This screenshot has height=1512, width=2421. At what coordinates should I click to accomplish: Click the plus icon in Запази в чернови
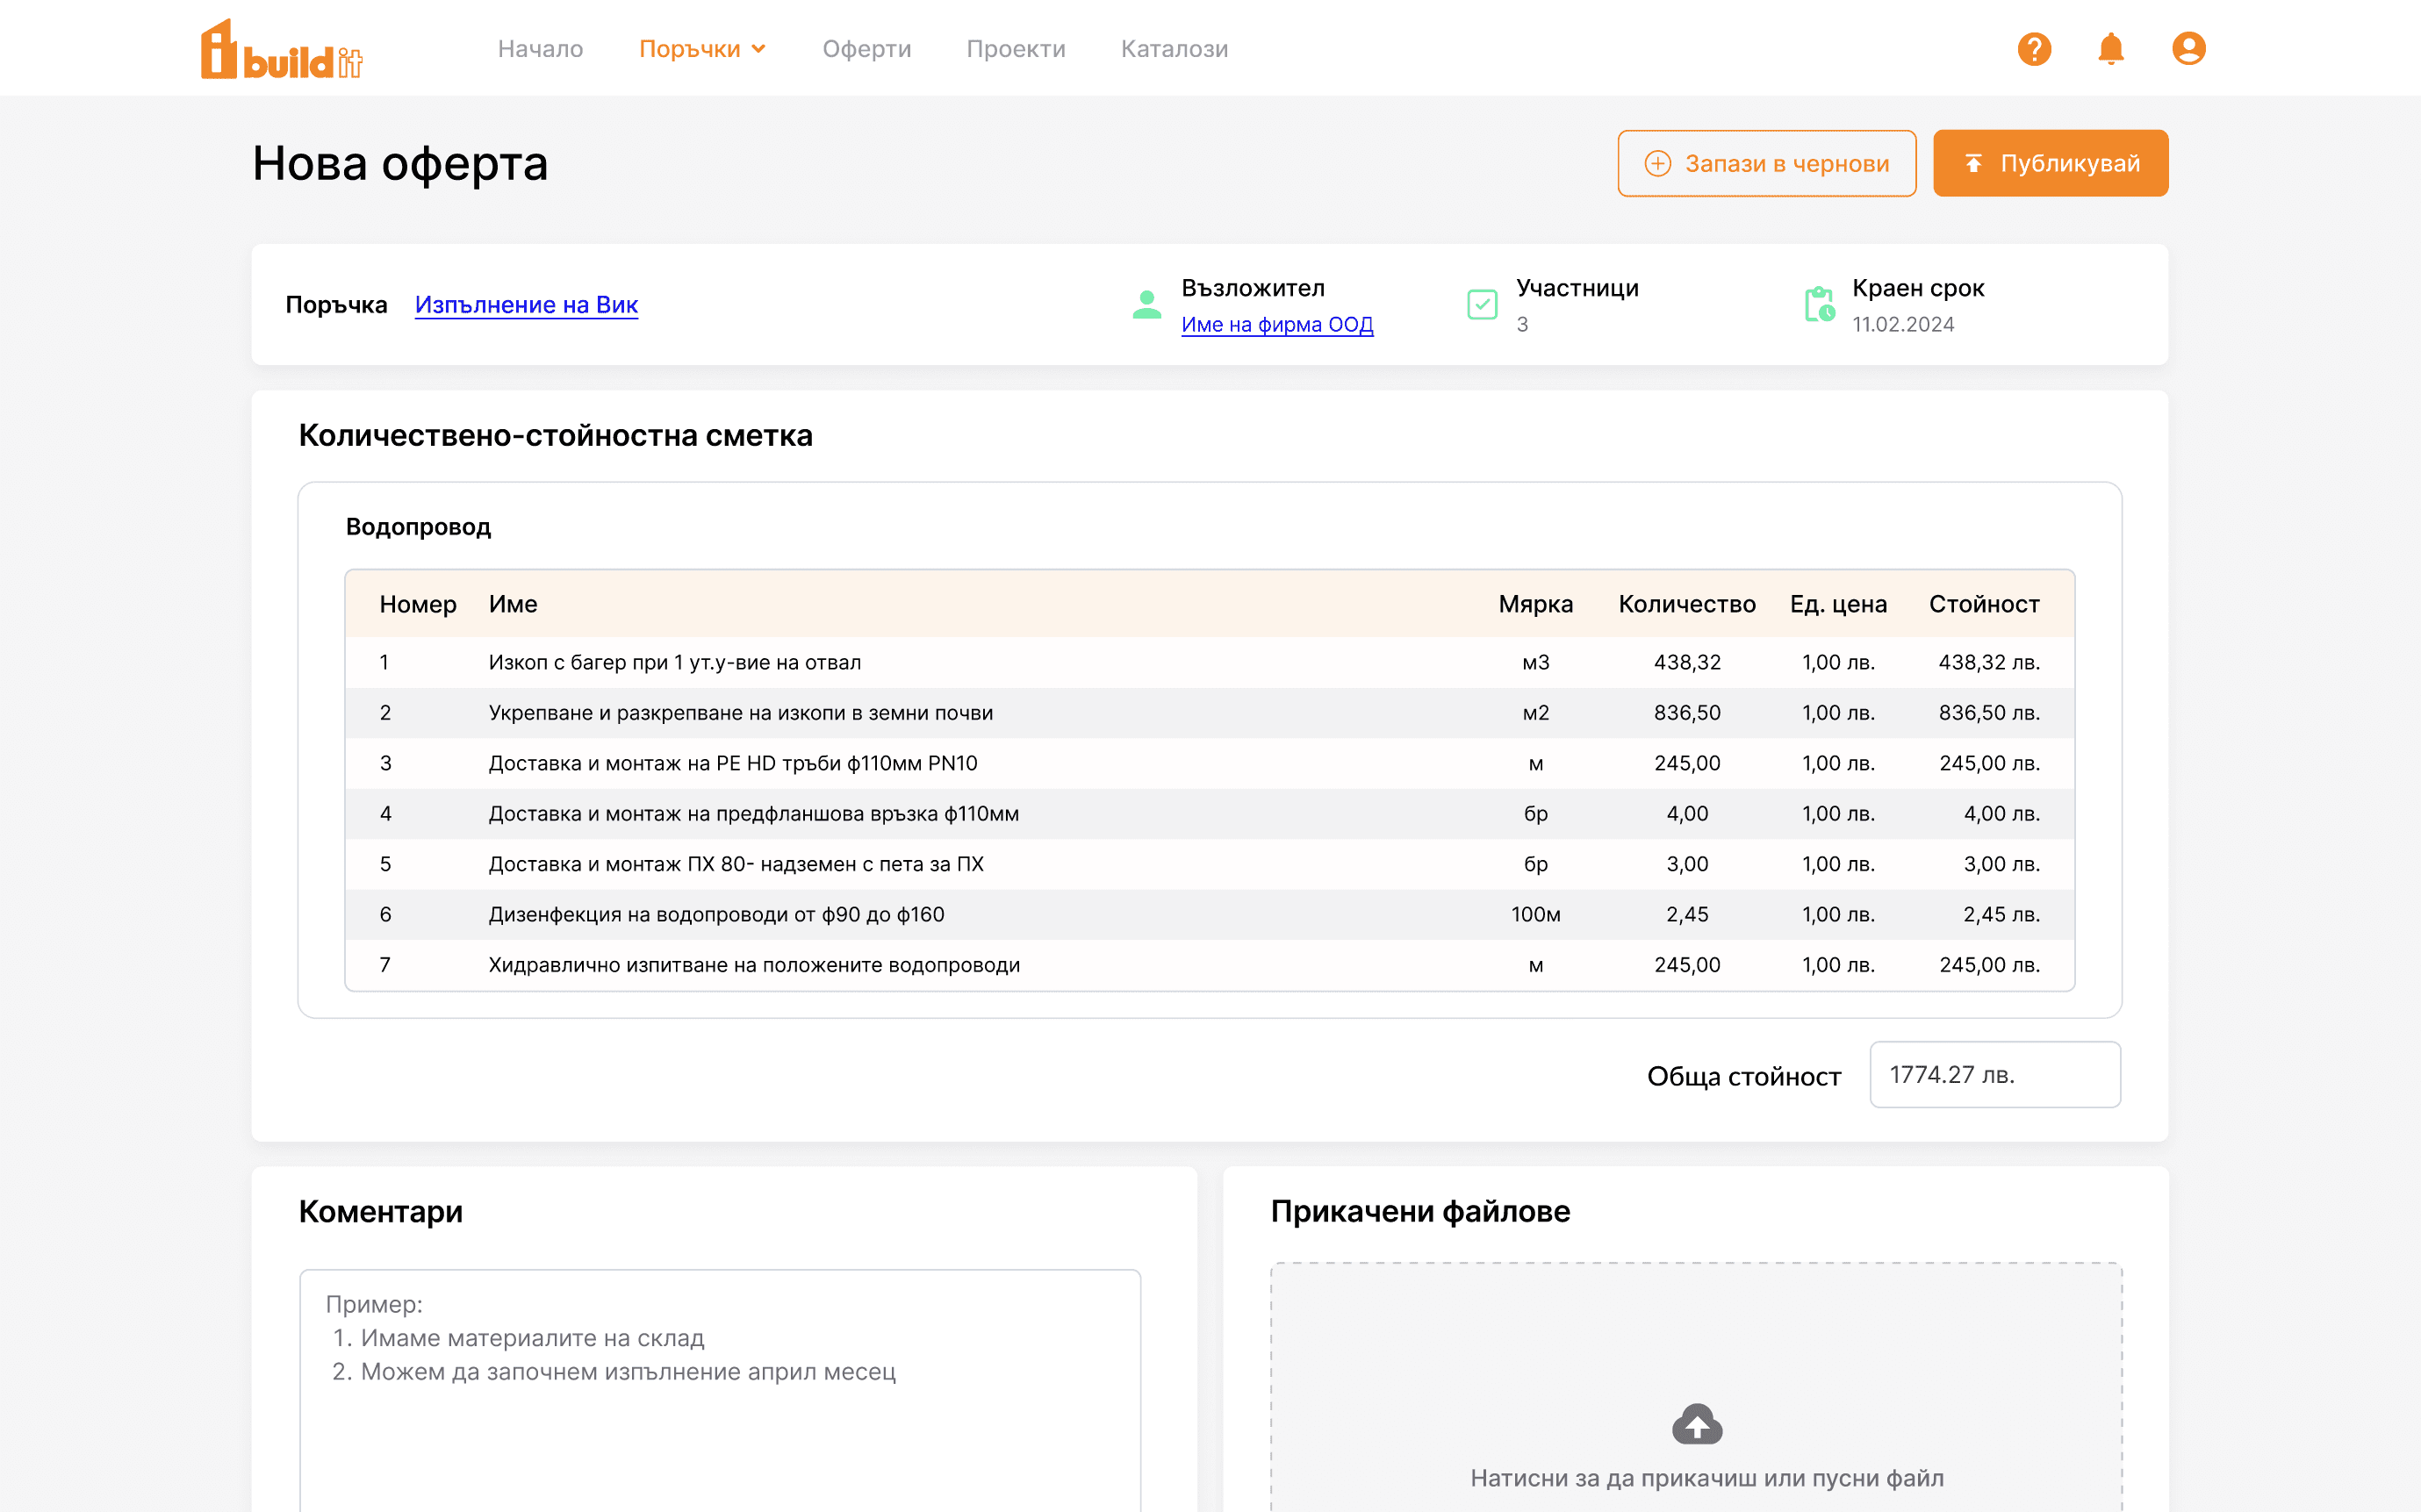1657,163
